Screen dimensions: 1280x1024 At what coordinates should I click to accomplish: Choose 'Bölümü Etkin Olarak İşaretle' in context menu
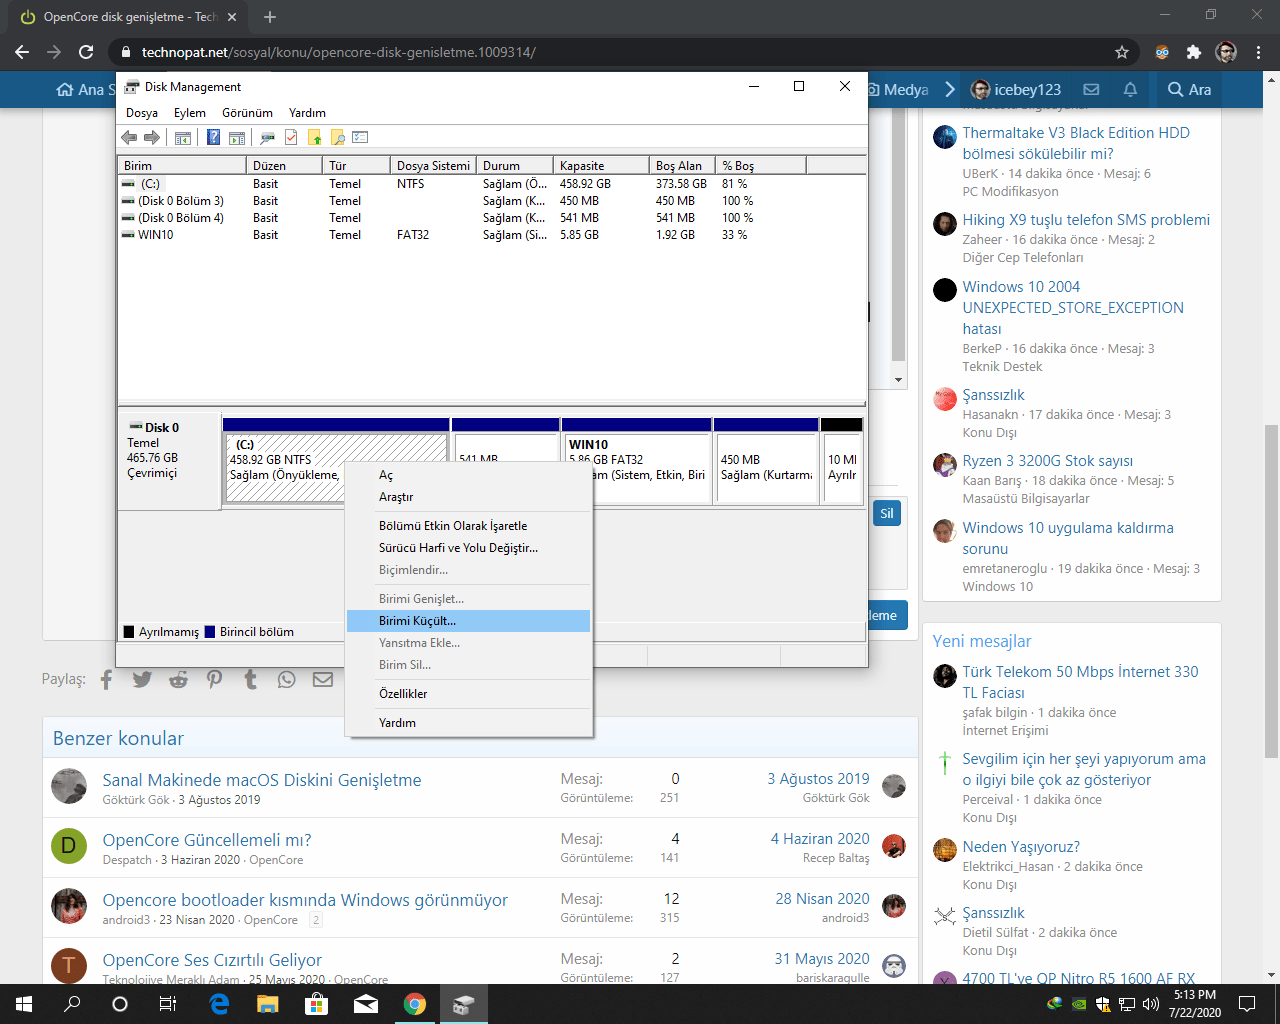pyautogui.click(x=468, y=526)
